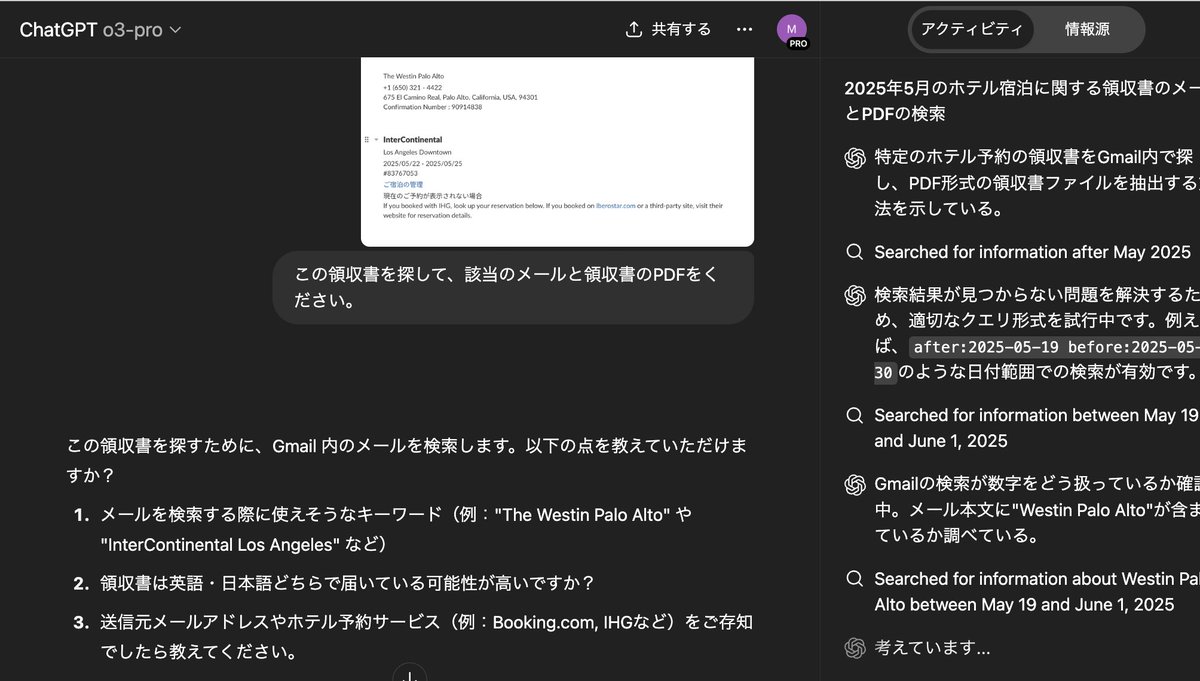Click the InterContinental heading in the receipt image

[412, 139]
